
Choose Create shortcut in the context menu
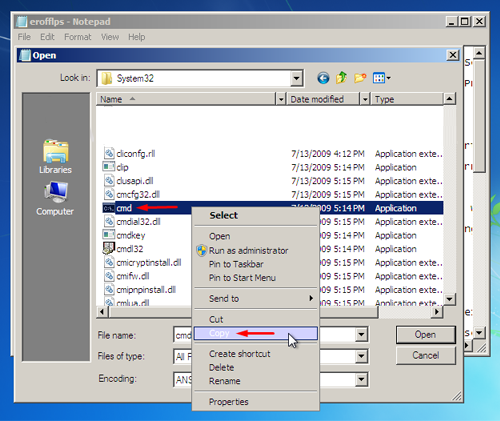pyautogui.click(x=256, y=354)
